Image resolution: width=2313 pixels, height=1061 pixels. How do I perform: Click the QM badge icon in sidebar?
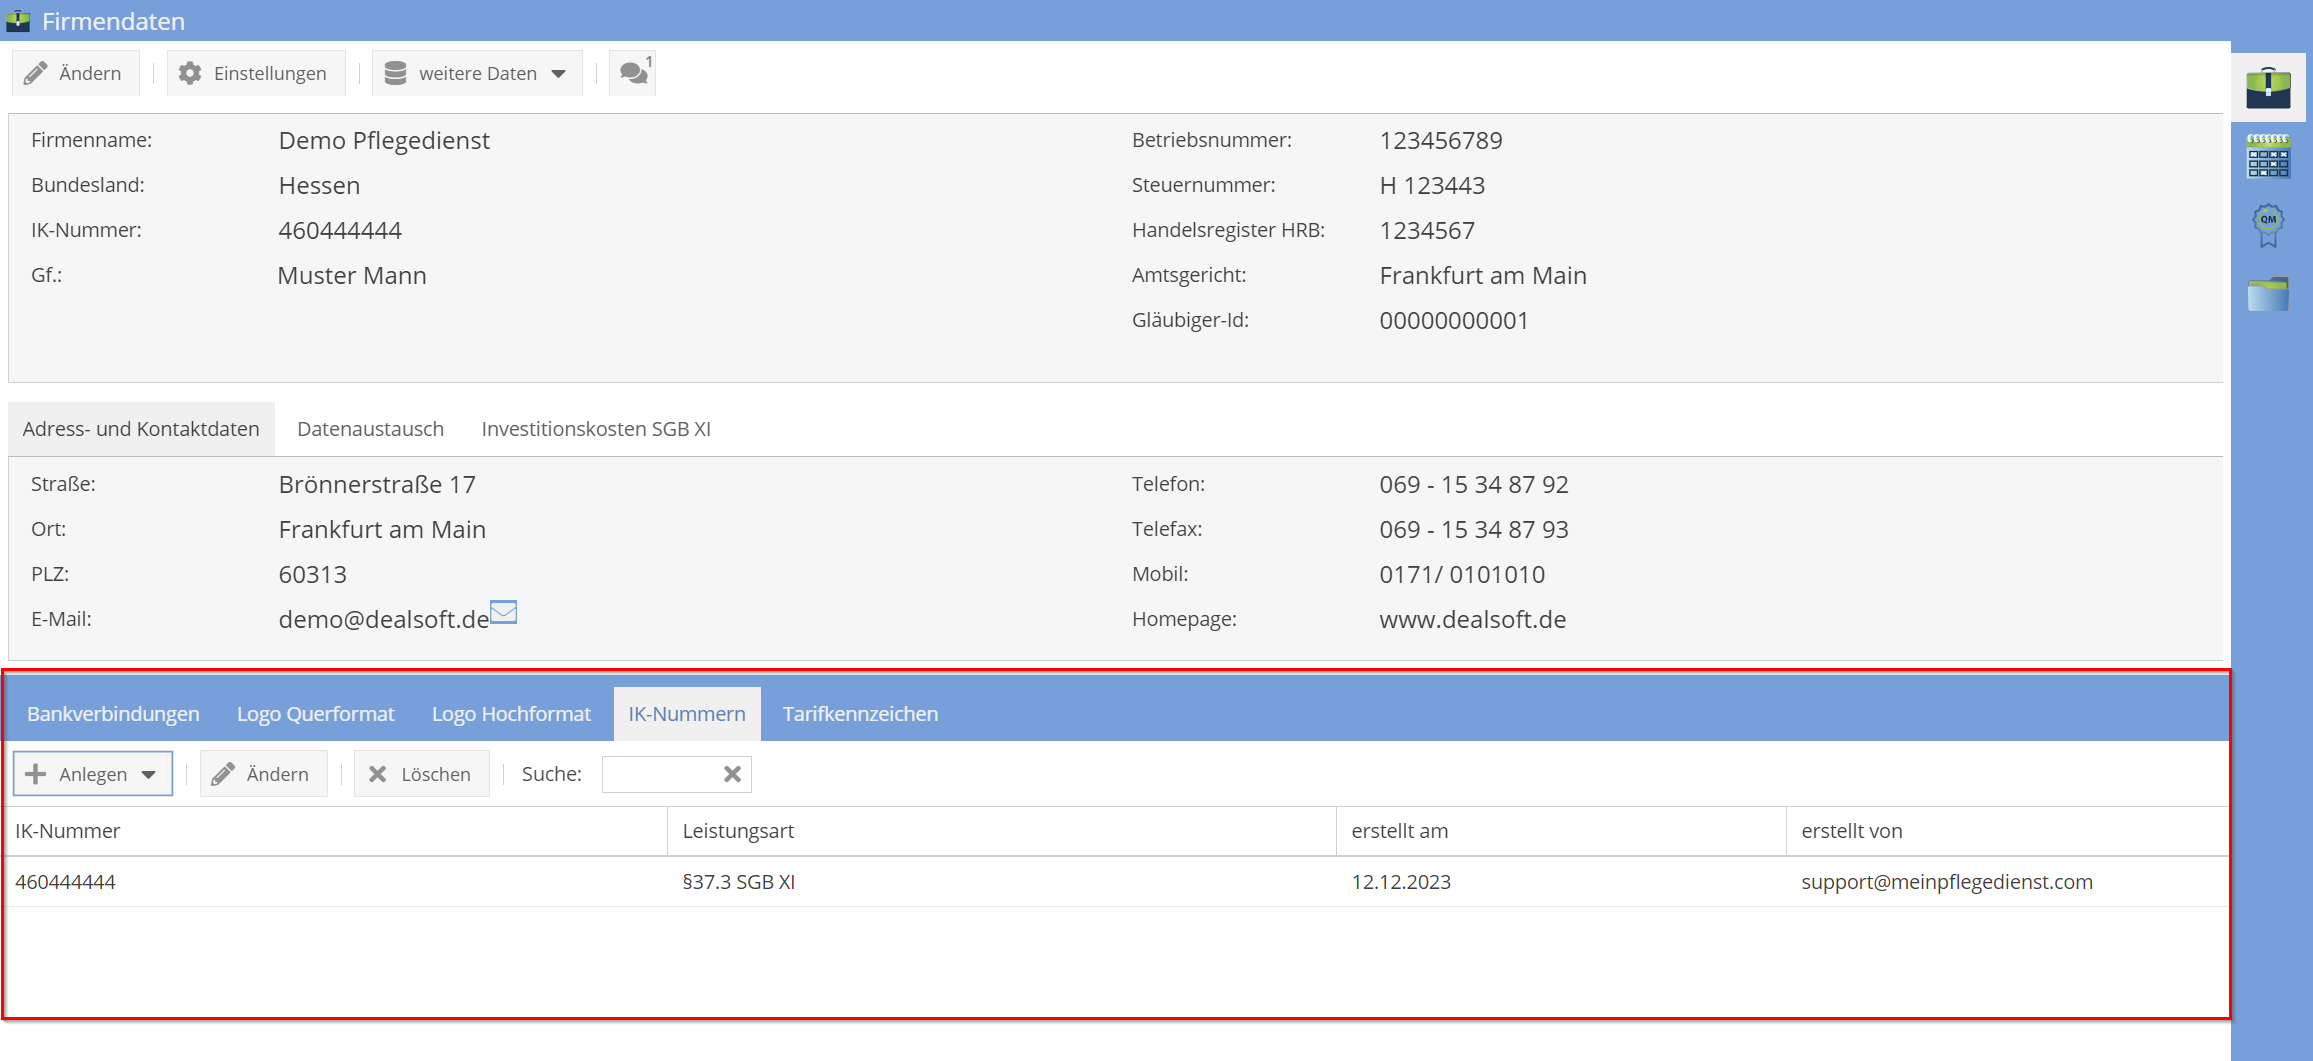[x=2267, y=224]
